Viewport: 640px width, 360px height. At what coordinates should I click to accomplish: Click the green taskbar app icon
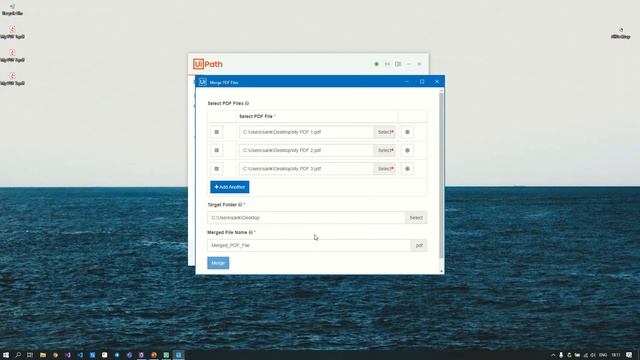[166, 355]
